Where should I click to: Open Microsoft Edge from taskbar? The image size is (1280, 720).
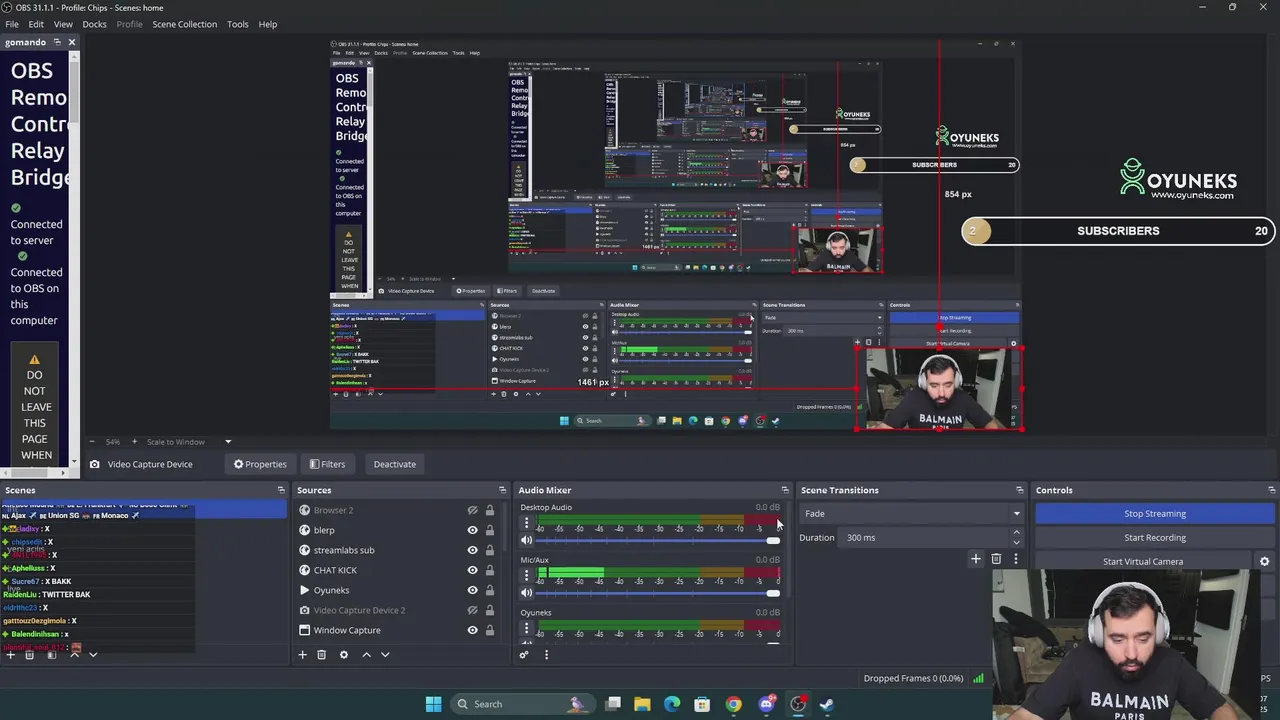tap(672, 704)
